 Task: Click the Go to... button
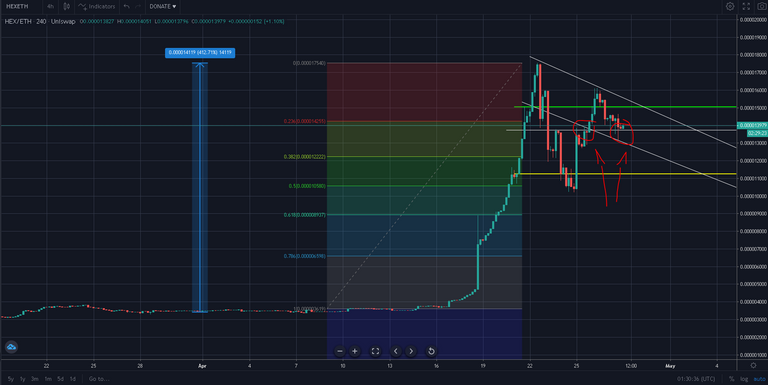point(99,379)
